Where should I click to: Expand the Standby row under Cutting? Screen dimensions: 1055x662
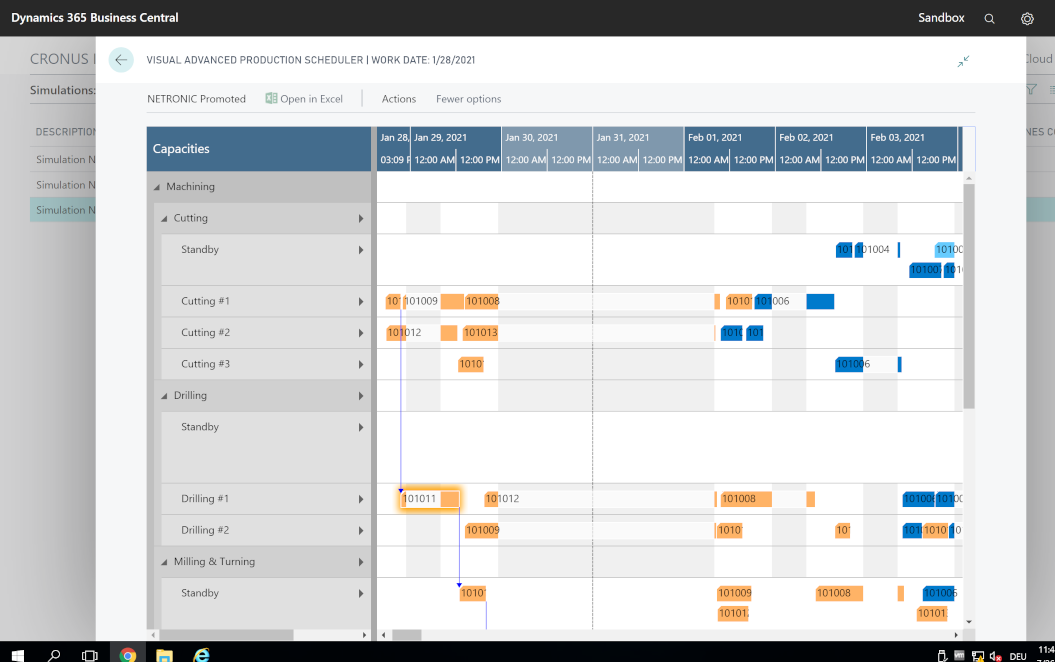click(x=363, y=249)
